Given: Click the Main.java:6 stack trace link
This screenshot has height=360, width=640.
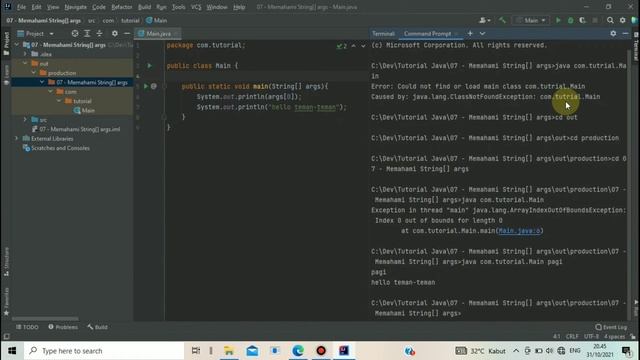Looking at the screenshot, I should pos(520,231).
